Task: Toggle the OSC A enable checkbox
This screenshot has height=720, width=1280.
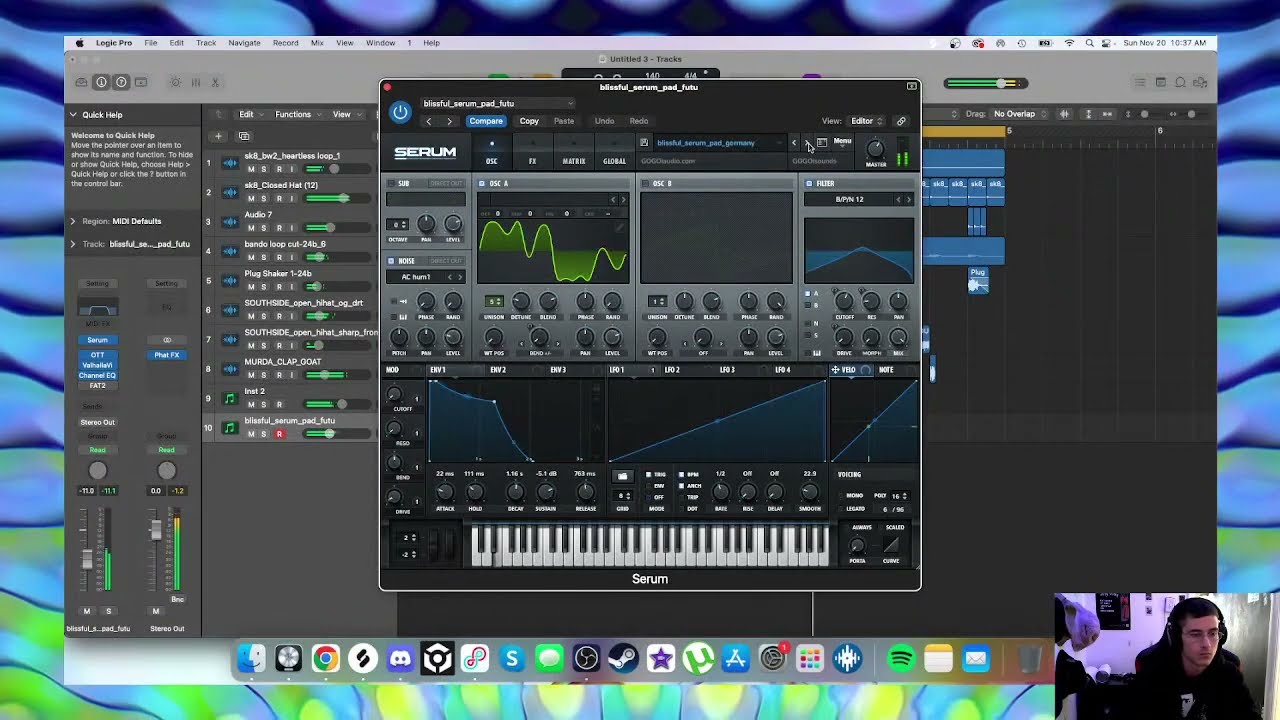Action: tap(481, 184)
